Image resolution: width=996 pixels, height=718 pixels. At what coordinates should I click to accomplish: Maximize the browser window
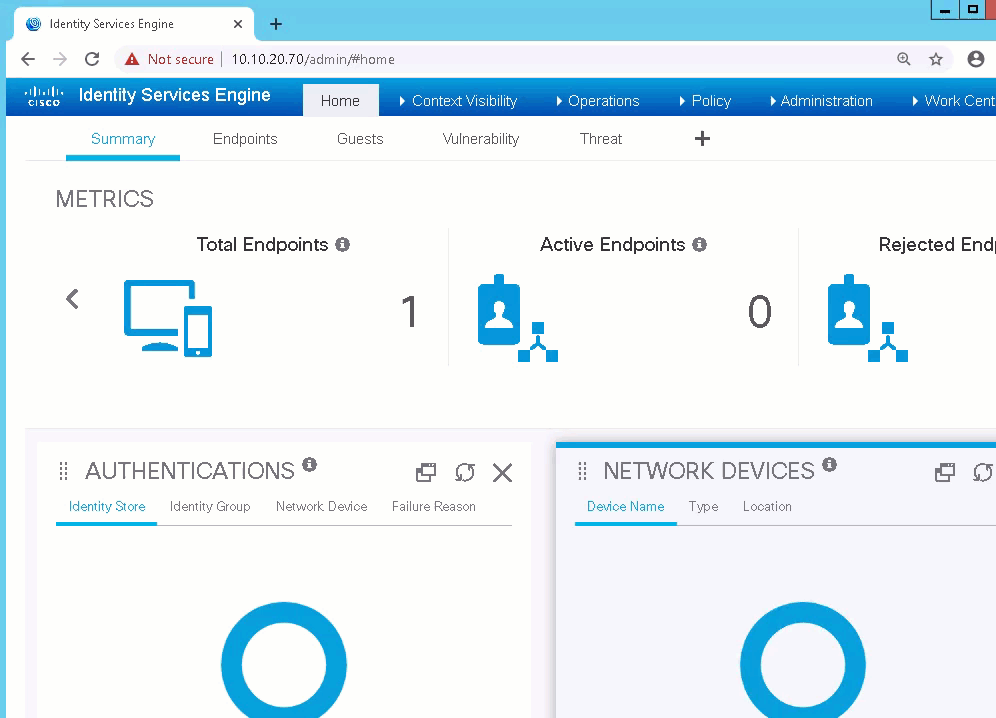click(x=973, y=10)
